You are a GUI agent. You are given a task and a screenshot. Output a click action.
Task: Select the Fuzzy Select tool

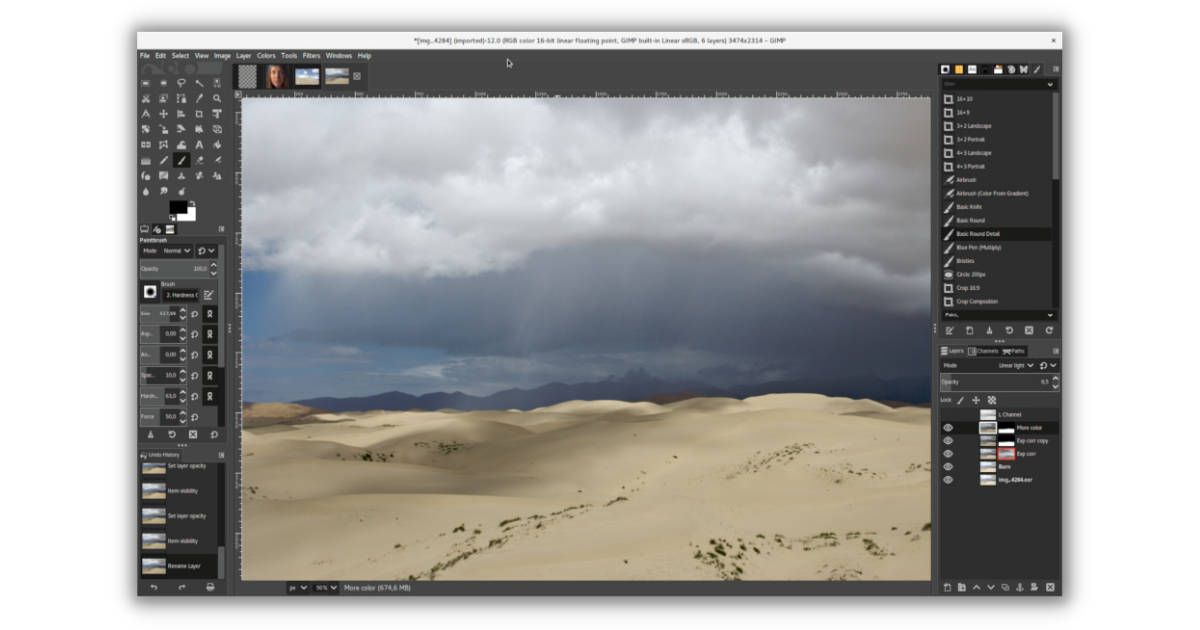point(200,84)
